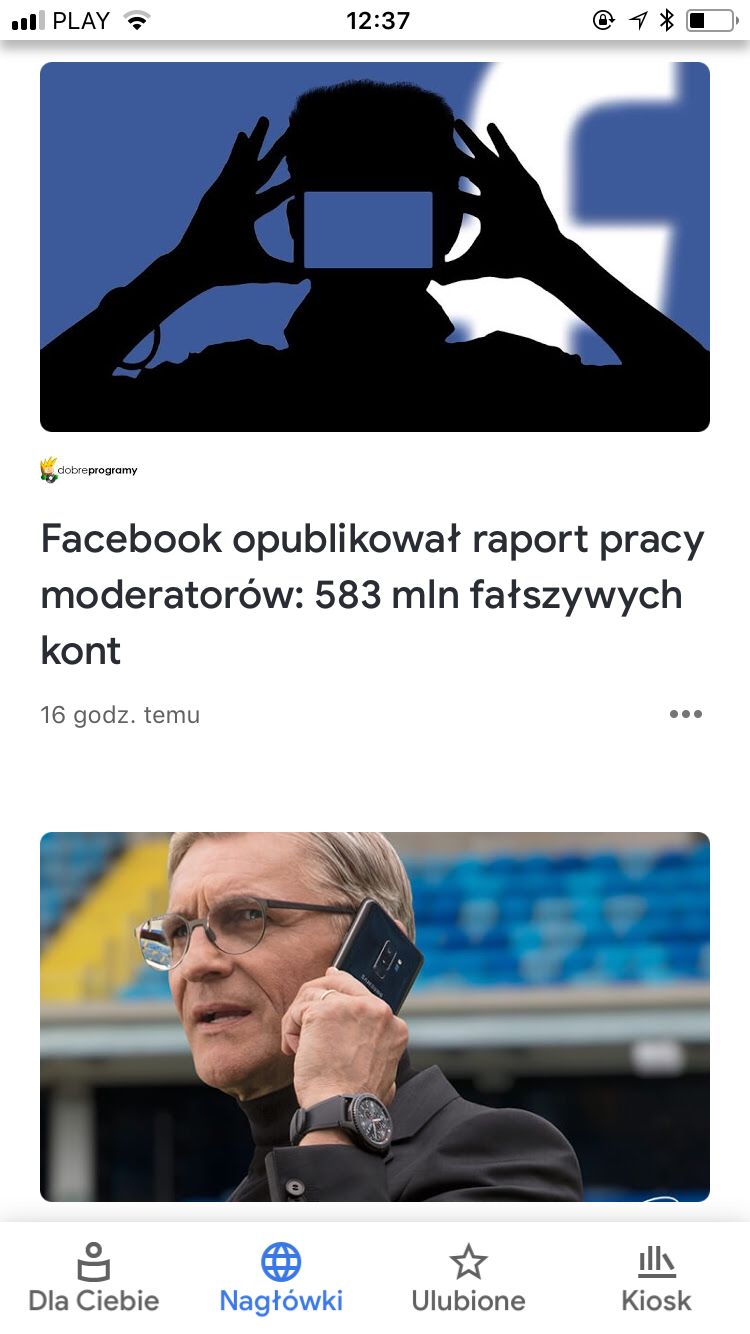Select the Dla Ciebie tab label
The width and height of the screenshot is (750, 1334).
[94, 1301]
